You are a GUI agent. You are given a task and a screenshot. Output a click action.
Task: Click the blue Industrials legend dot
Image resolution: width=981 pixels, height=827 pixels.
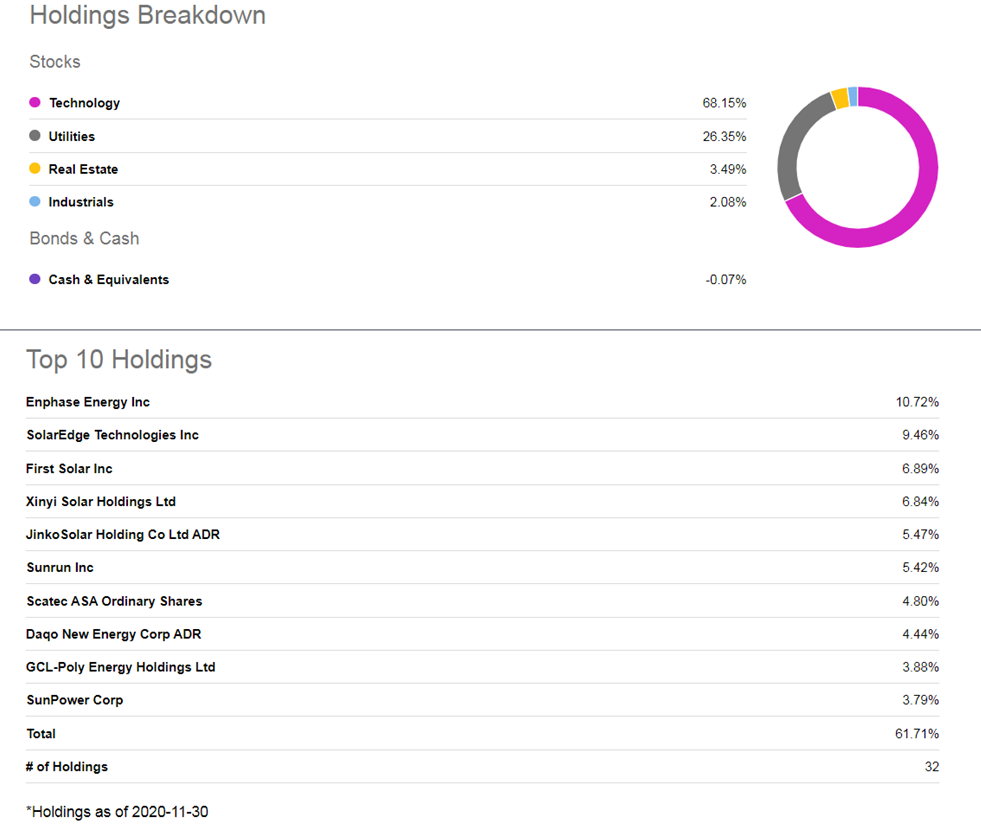35,202
